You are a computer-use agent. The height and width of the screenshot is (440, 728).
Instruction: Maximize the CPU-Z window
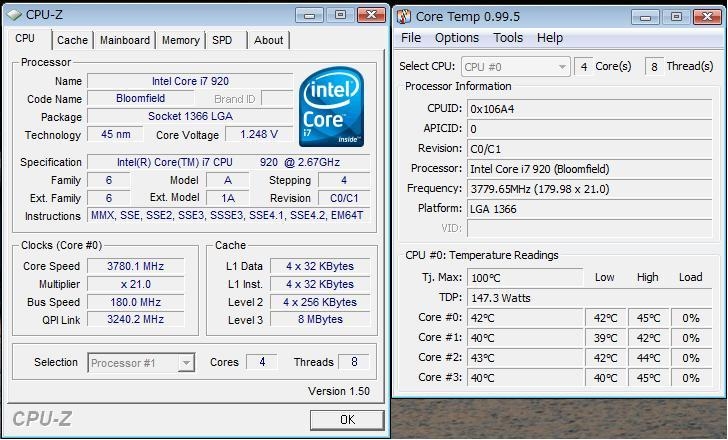[340, 15]
